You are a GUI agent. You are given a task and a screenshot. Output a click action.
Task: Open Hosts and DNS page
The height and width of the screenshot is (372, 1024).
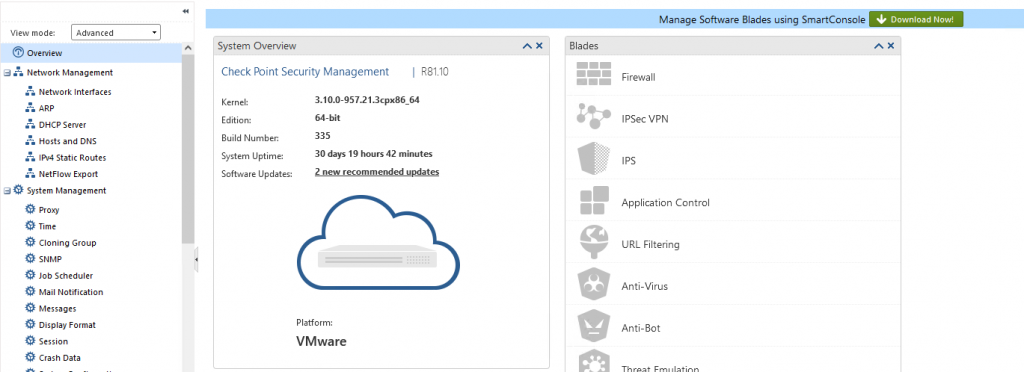pyautogui.click(x=68, y=141)
